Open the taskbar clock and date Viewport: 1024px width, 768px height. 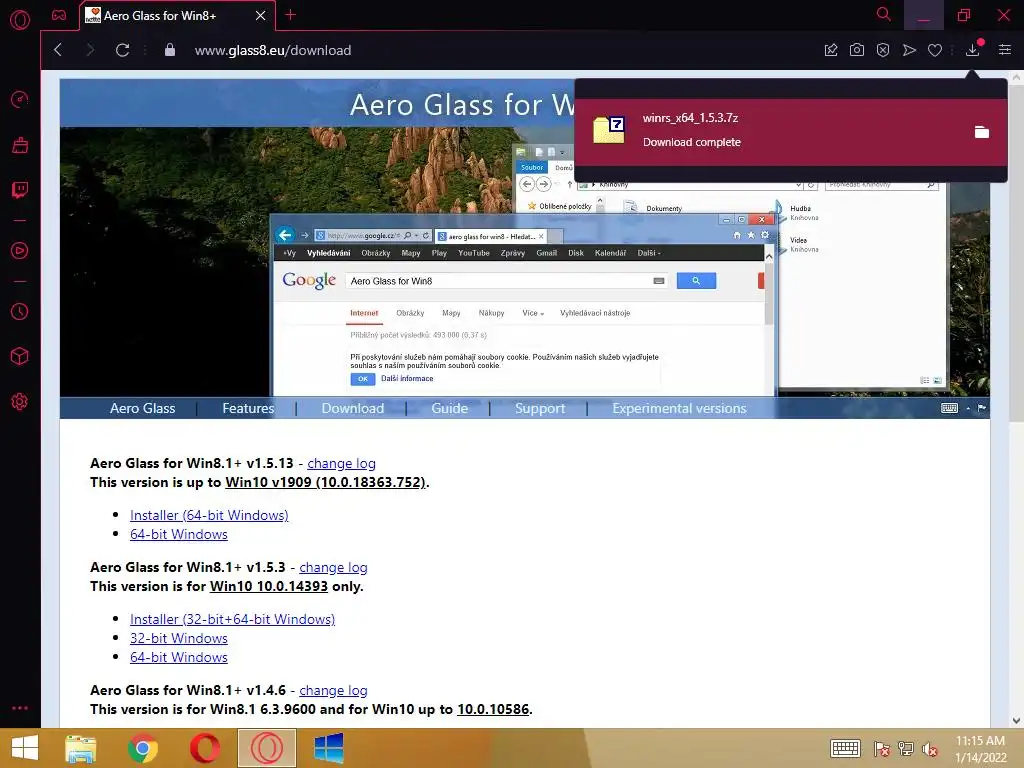[x=980, y=749]
